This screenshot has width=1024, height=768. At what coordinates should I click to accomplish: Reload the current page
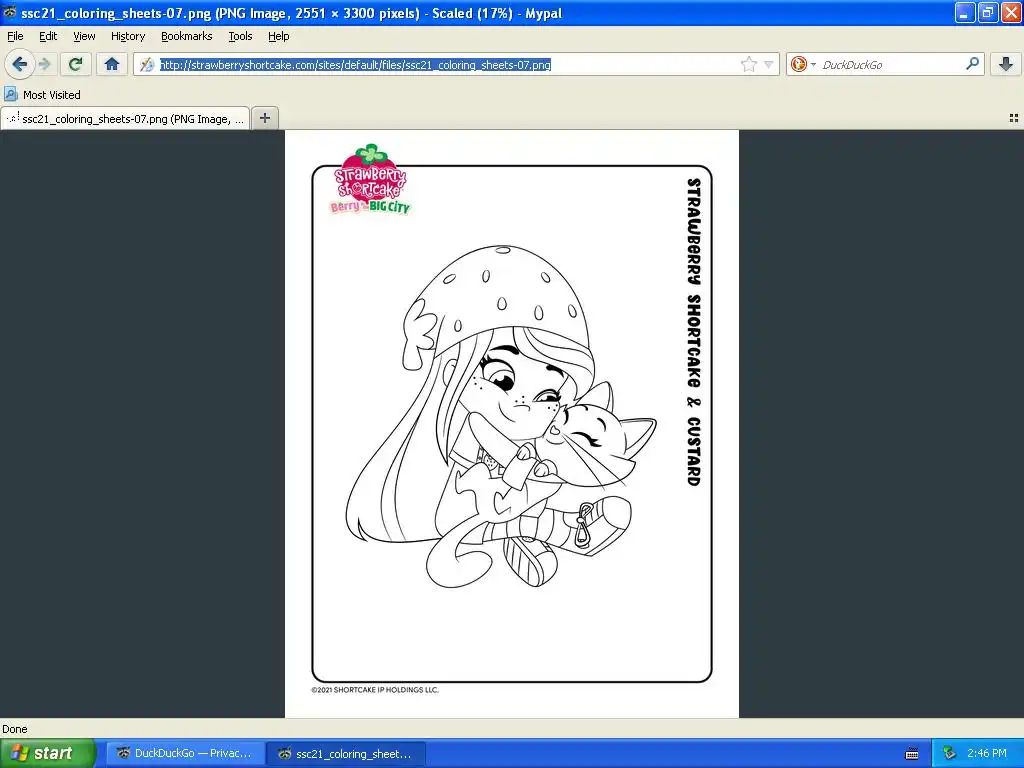tap(75, 64)
